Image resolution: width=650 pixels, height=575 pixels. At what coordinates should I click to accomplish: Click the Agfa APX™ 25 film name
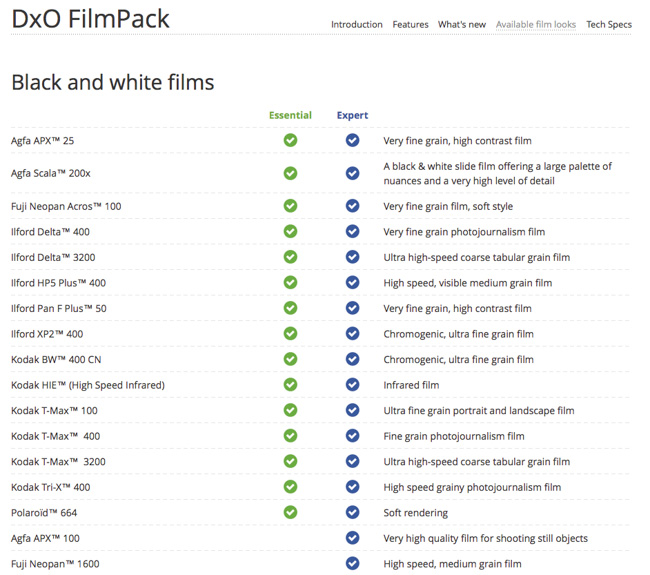point(42,141)
